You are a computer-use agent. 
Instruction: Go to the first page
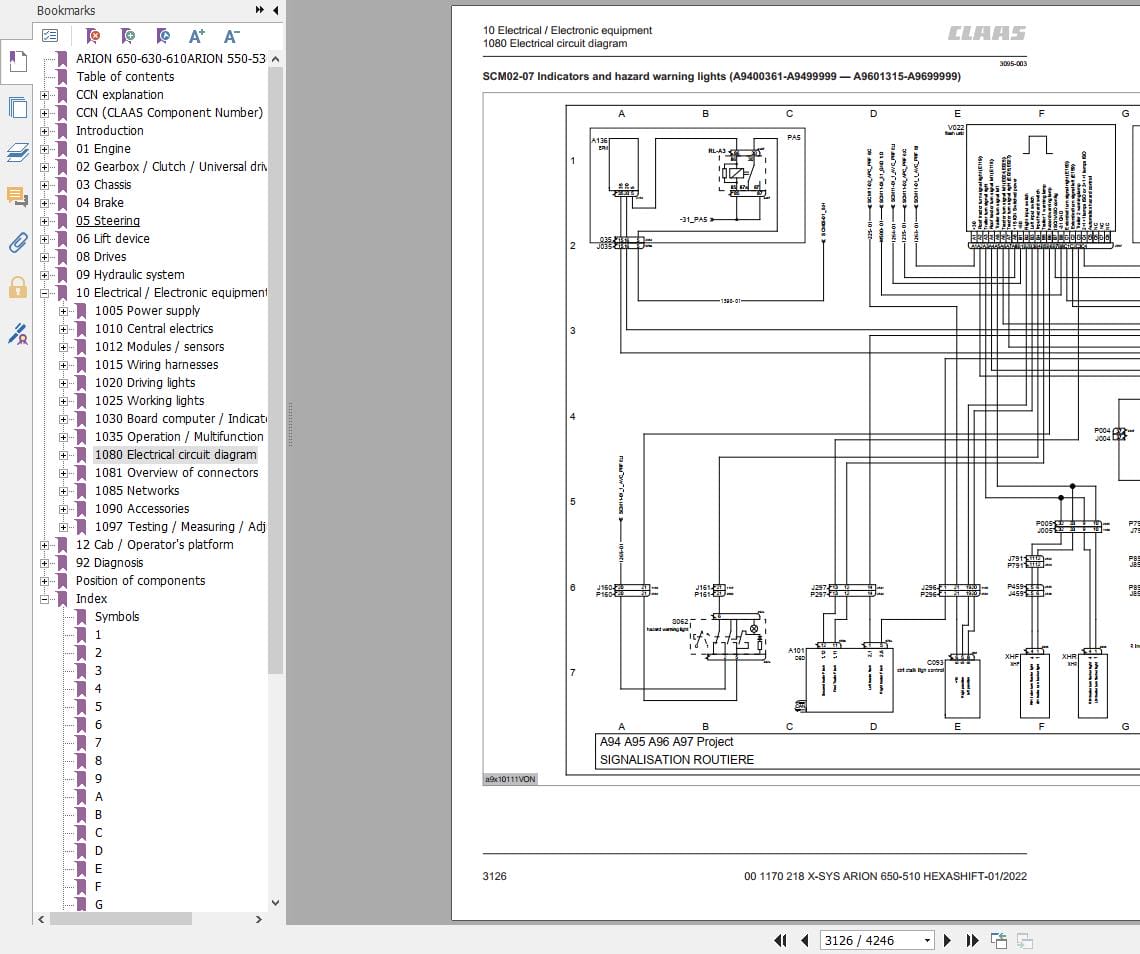pos(780,940)
